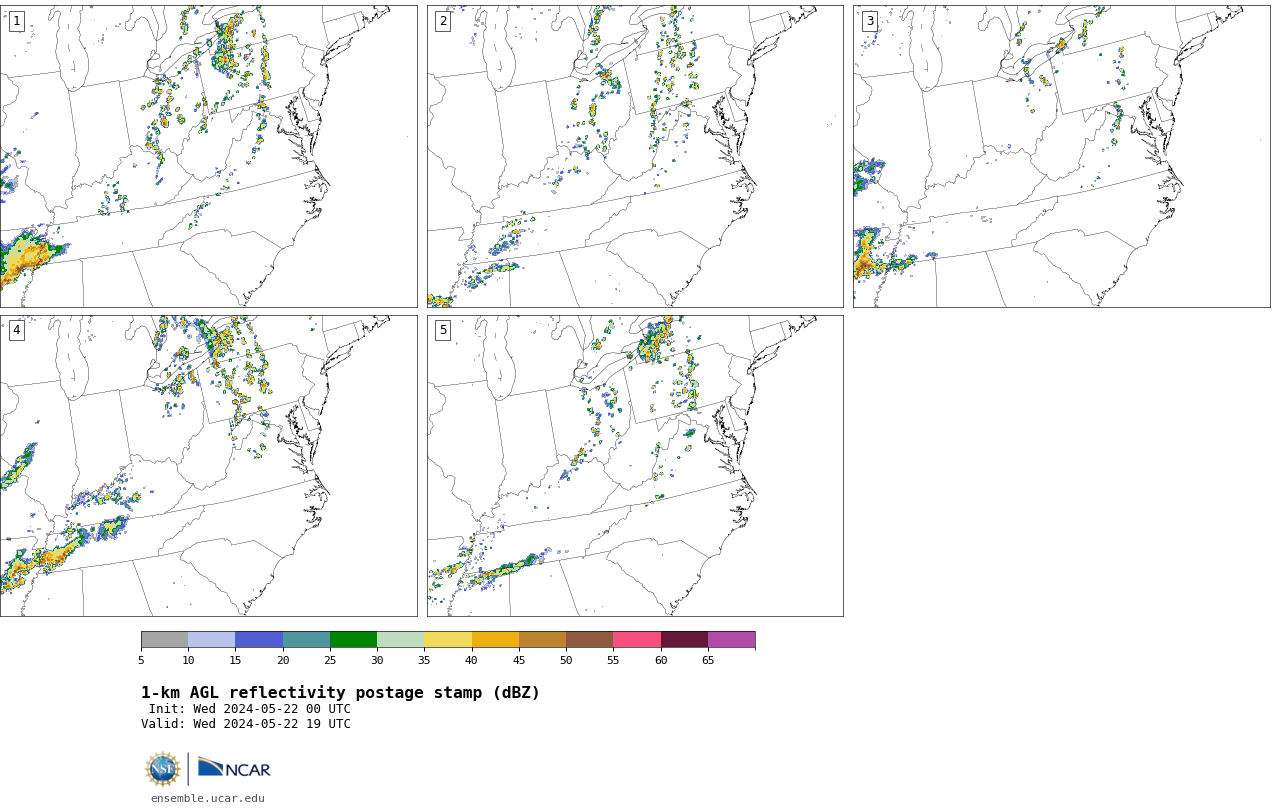Screen dimensions: 1280x809
Task: Open ensemble member 5 reflectivity map
Action: point(635,466)
